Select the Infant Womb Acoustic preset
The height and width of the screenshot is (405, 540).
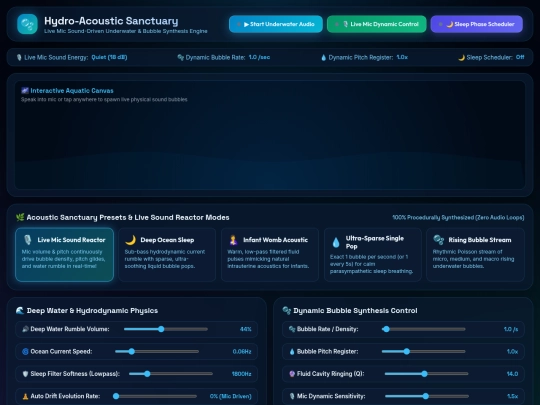(x=270, y=255)
